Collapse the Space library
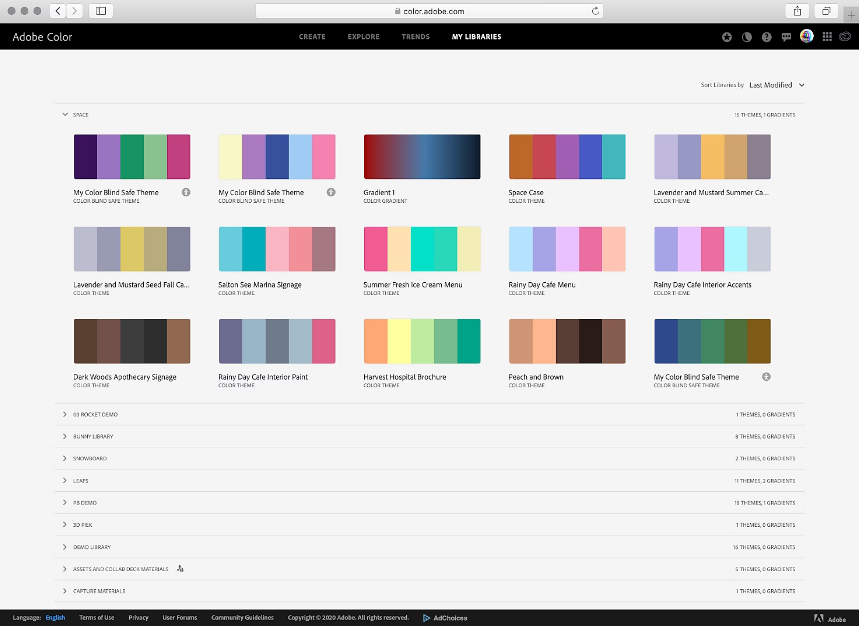This screenshot has height=626, width=859. click(x=65, y=114)
